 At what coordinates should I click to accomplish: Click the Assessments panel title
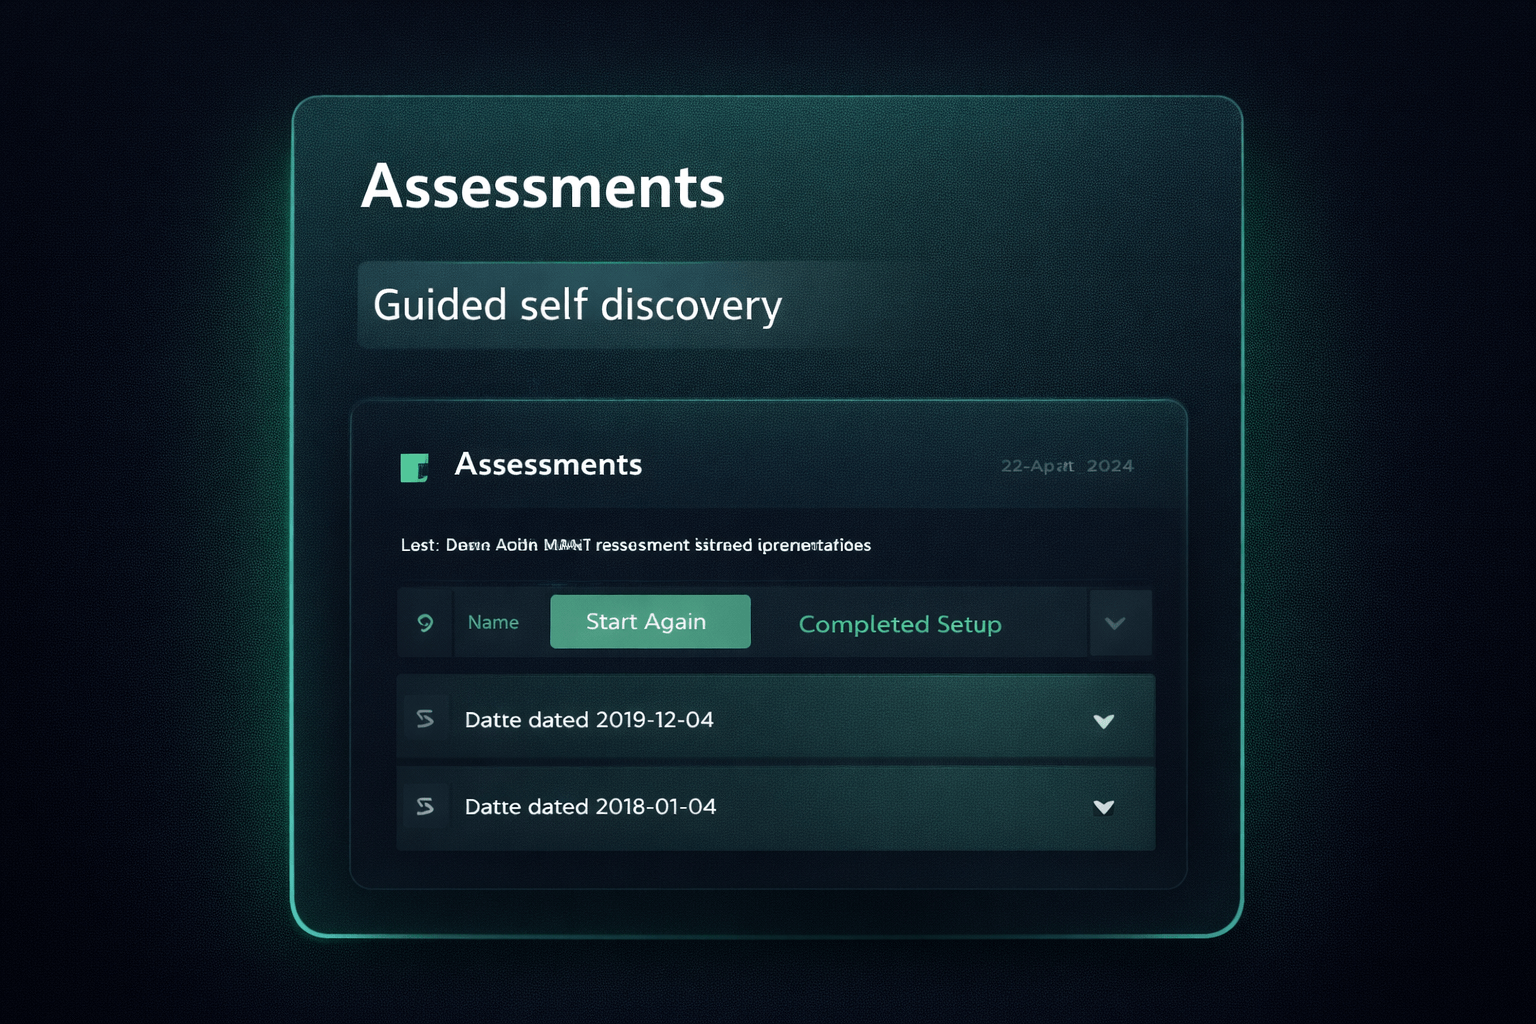[x=549, y=464]
